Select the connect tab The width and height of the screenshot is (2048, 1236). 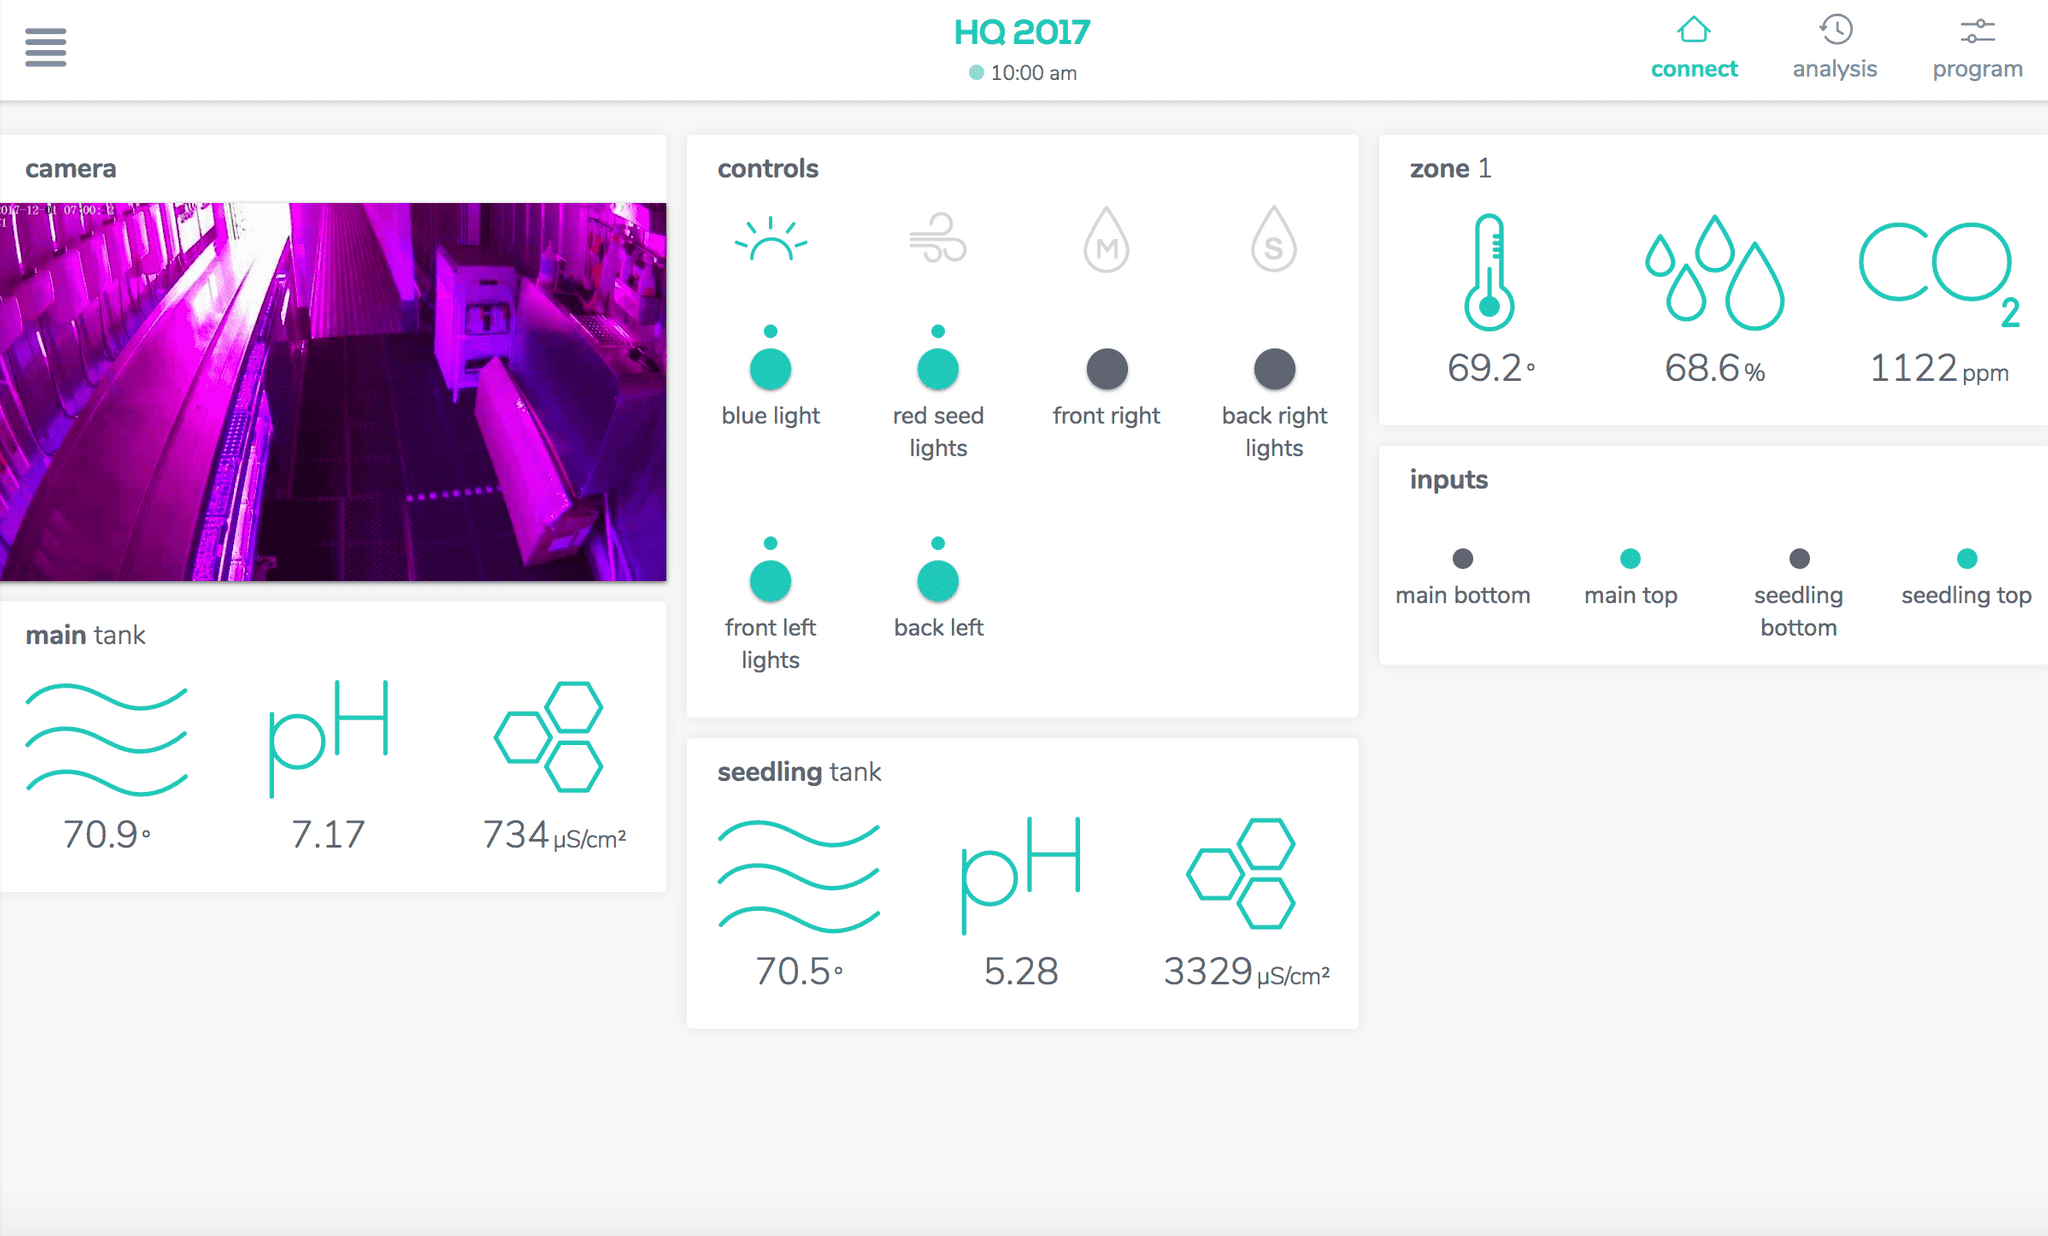tap(1693, 47)
